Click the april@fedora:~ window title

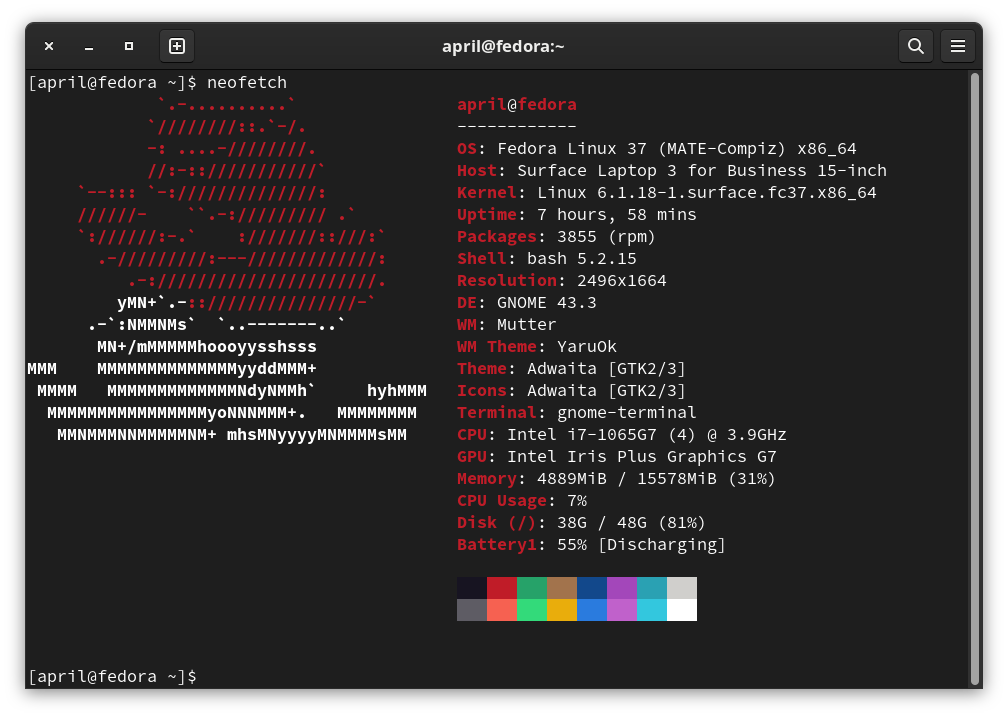point(503,46)
